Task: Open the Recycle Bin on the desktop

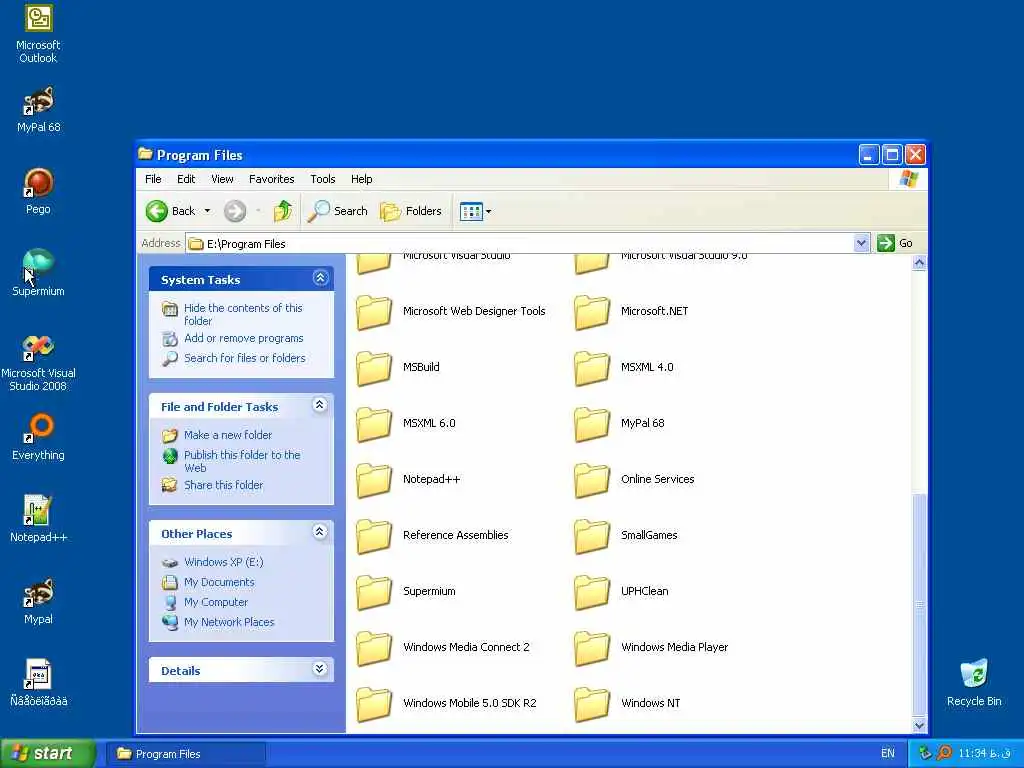Action: point(974,683)
